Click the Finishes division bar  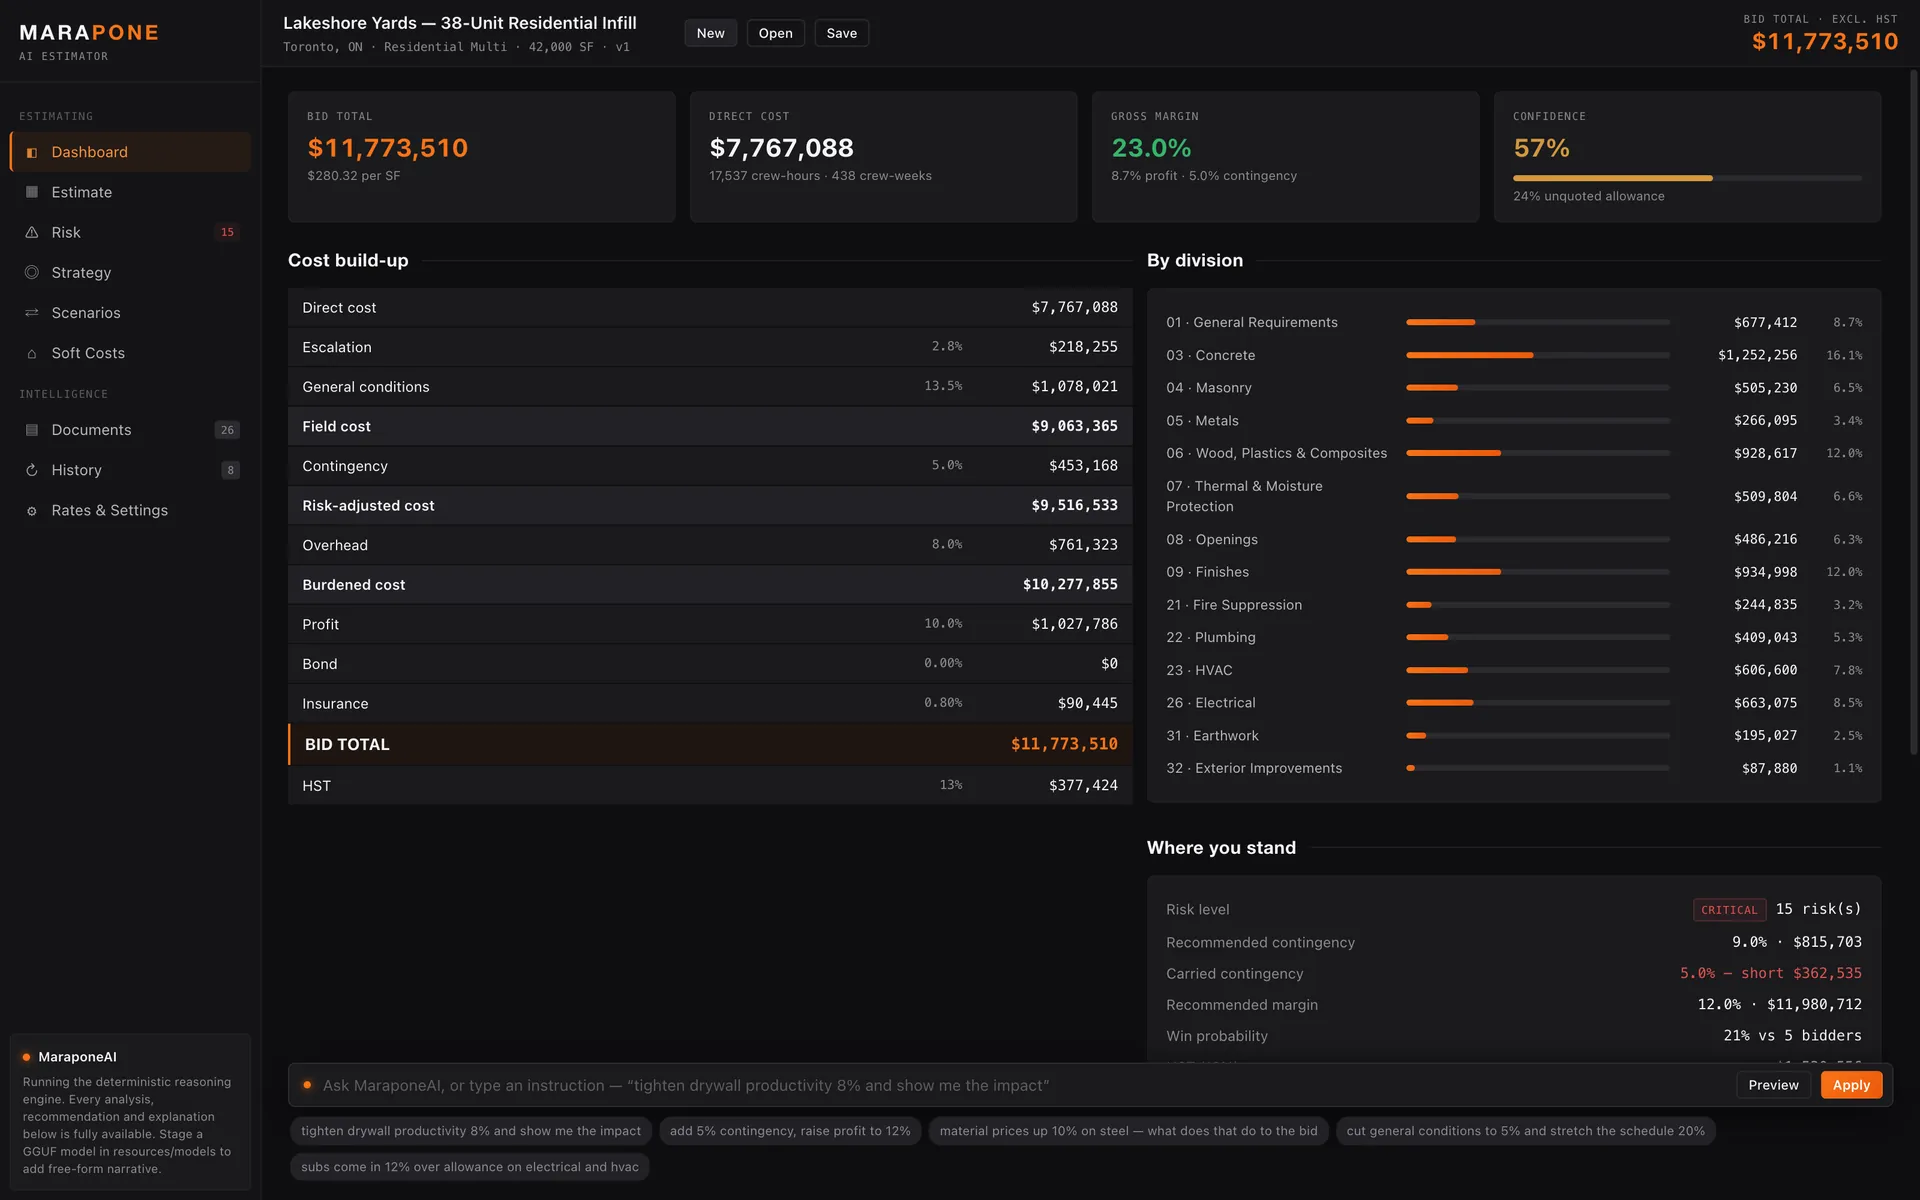tap(1538, 572)
